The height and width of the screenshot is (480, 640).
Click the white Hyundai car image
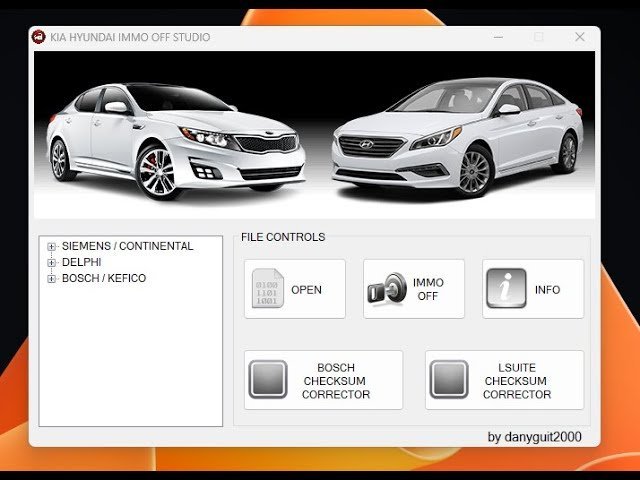click(x=457, y=137)
